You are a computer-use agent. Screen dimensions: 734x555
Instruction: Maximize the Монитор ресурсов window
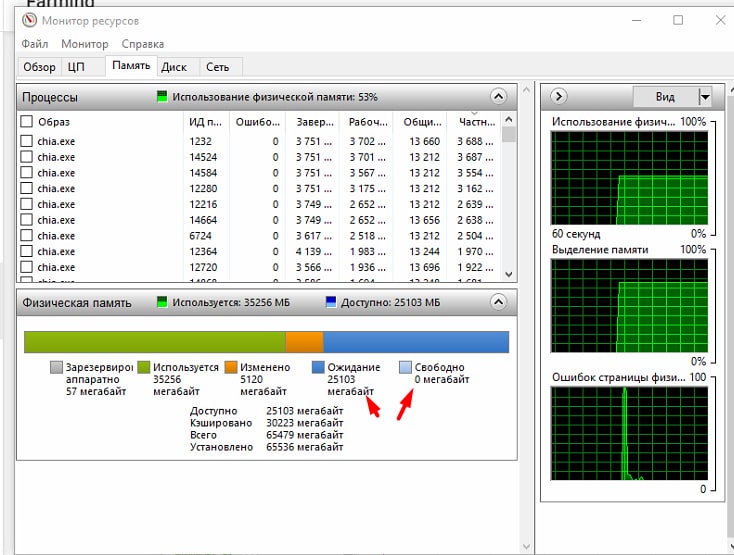tap(678, 20)
